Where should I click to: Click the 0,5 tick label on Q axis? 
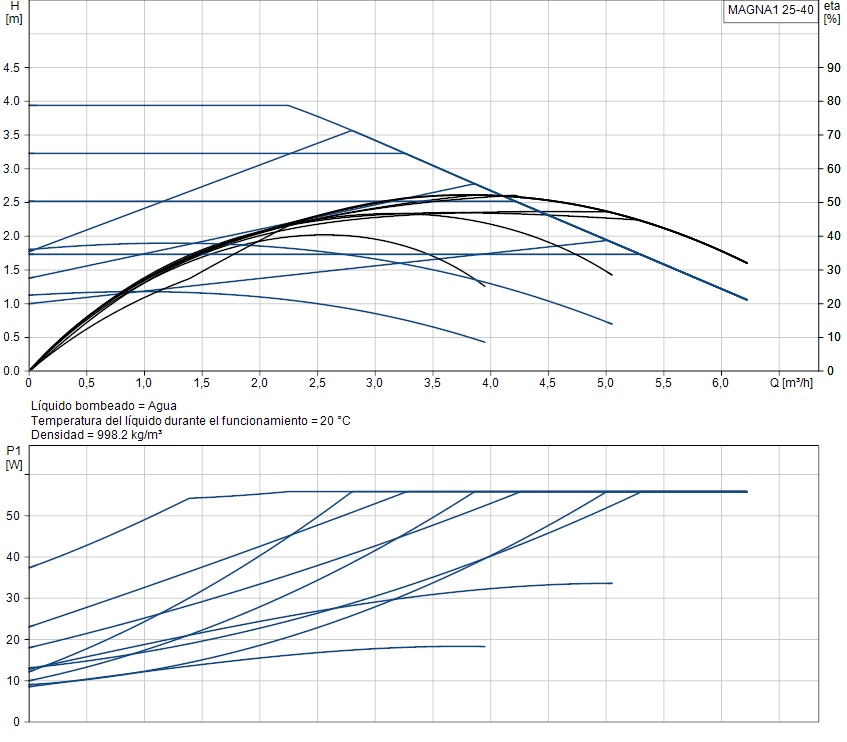coord(86,383)
